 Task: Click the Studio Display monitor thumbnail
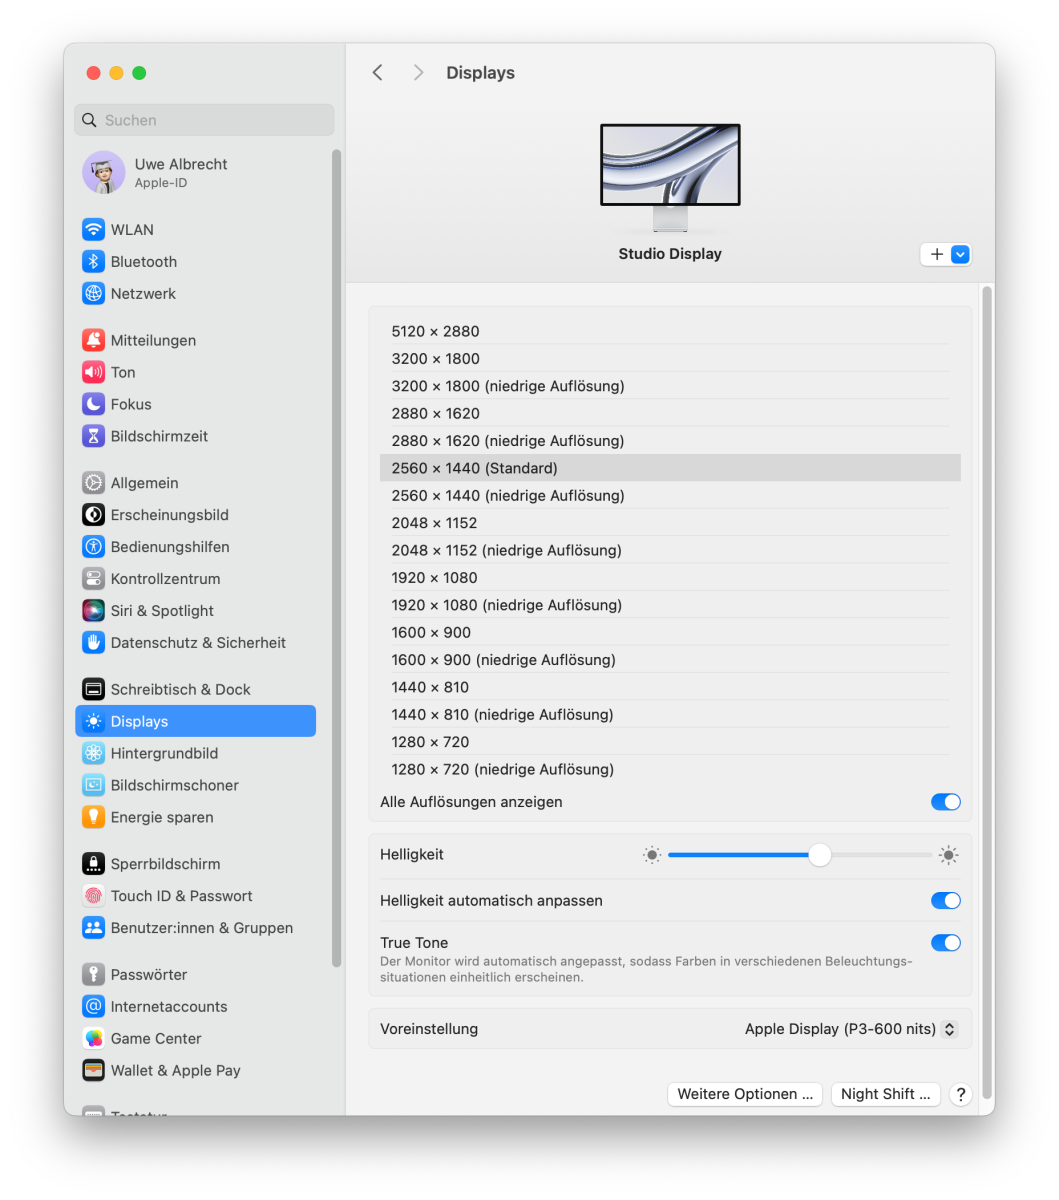(x=670, y=177)
